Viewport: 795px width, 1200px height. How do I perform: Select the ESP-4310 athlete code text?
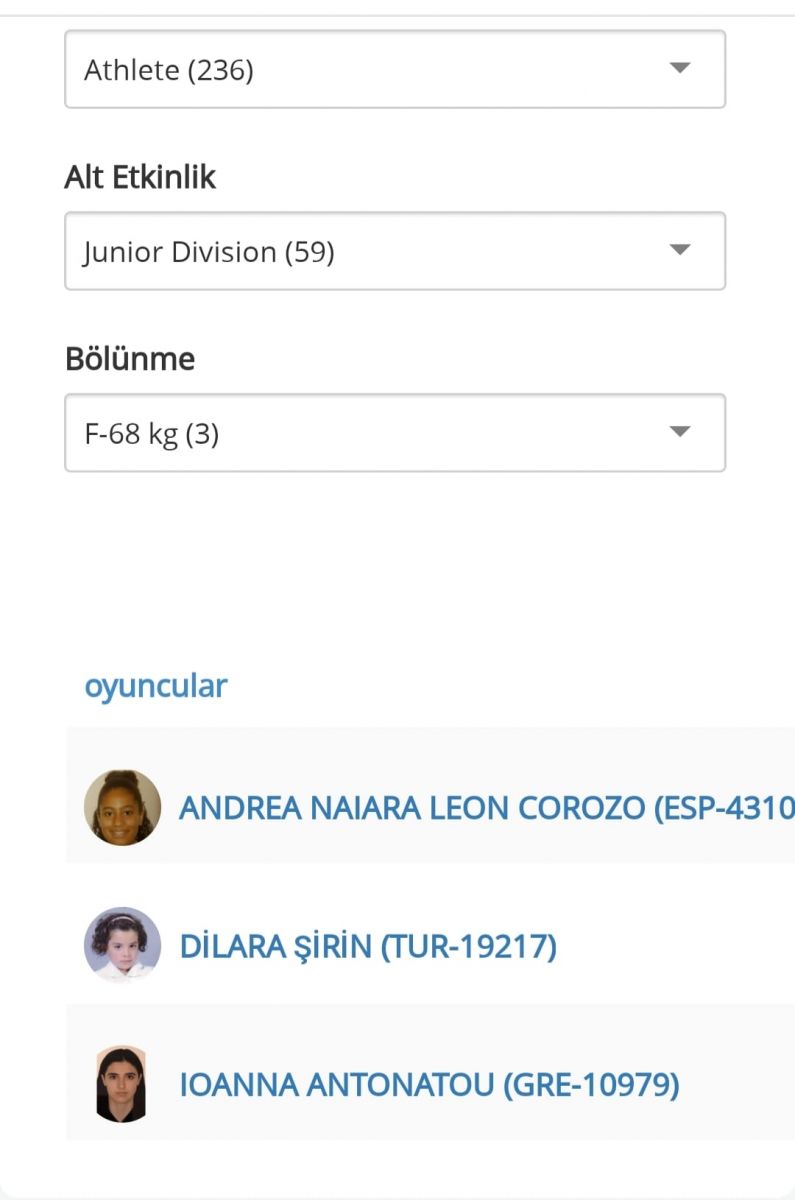click(x=729, y=808)
